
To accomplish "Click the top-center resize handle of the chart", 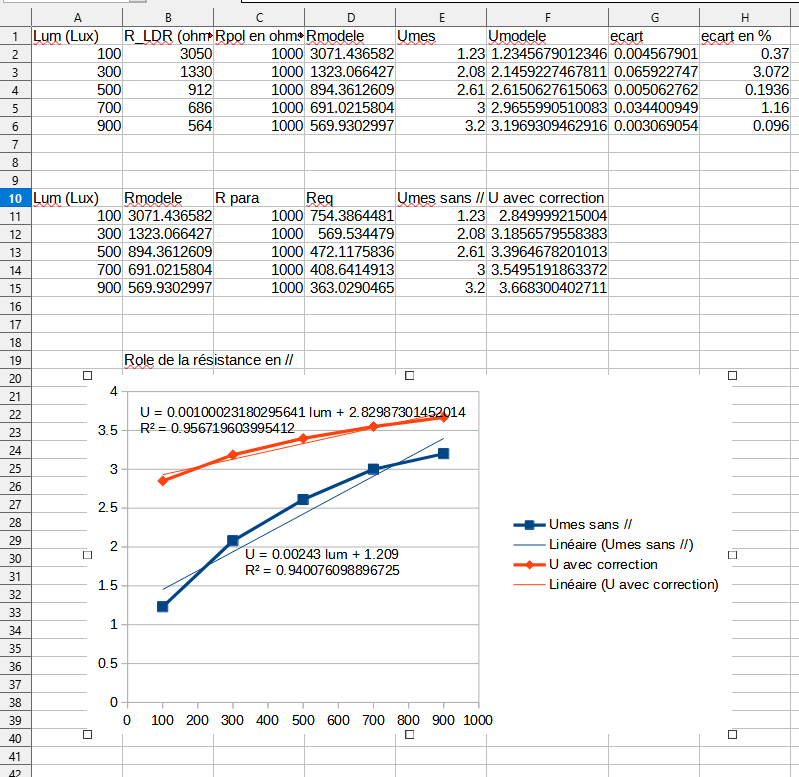I will [x=410, y=376].
